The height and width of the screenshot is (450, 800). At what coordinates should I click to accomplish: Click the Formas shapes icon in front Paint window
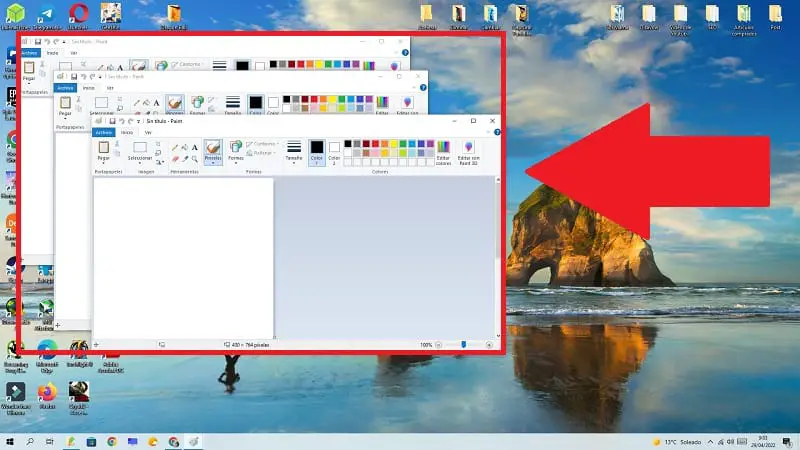pyautogui.click(x=236, y=147)
